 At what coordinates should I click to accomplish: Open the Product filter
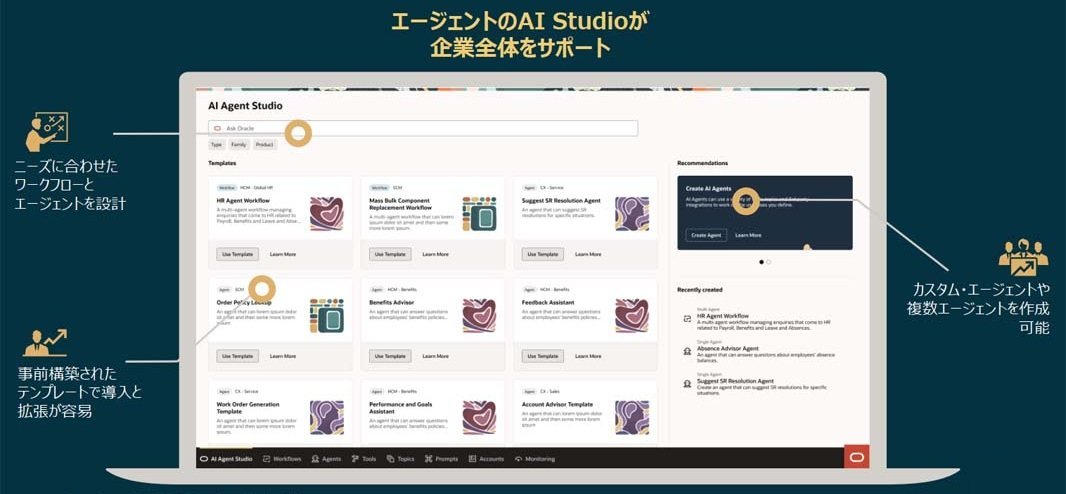point(264,145)
